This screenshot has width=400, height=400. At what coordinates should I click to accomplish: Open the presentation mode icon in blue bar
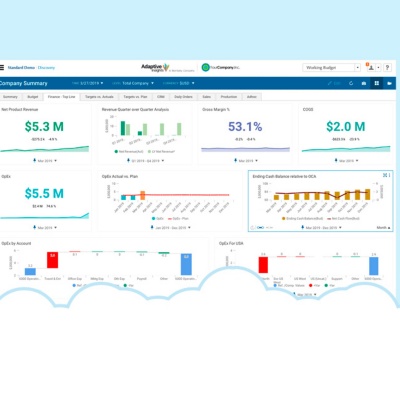click(389, 83)
